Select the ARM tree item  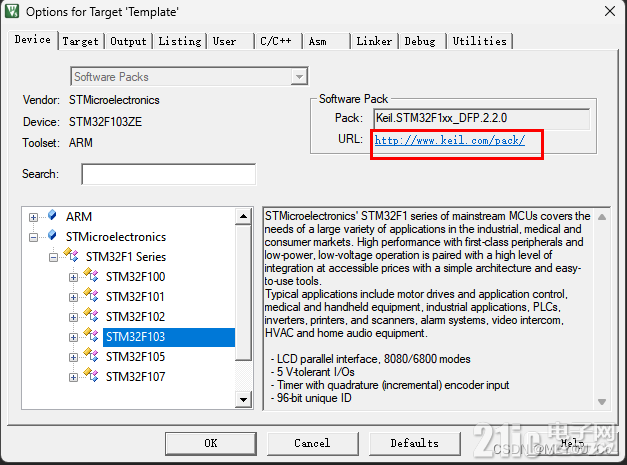pyautogui.click(x=79, y=217)
